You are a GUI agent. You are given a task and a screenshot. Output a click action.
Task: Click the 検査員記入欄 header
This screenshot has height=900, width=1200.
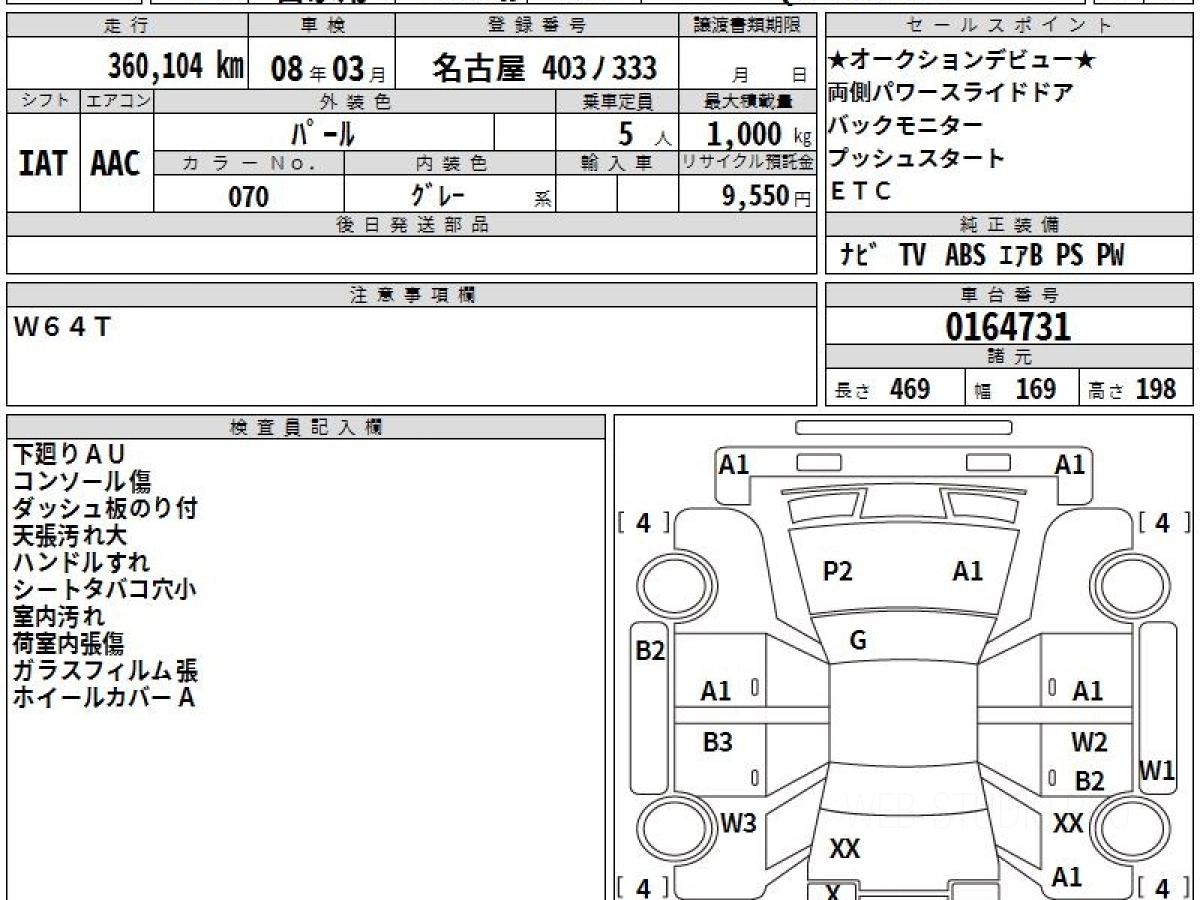306,427
